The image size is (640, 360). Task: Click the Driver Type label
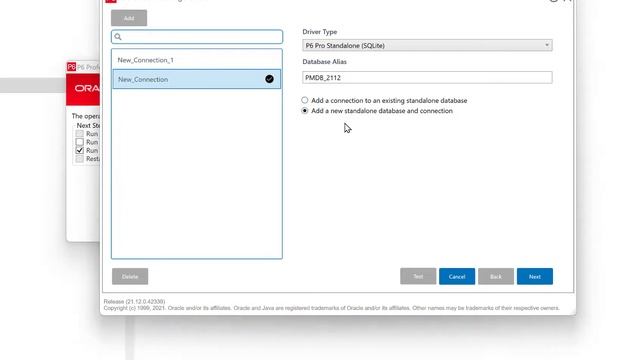pyautogui.click(x=320, y=32)
